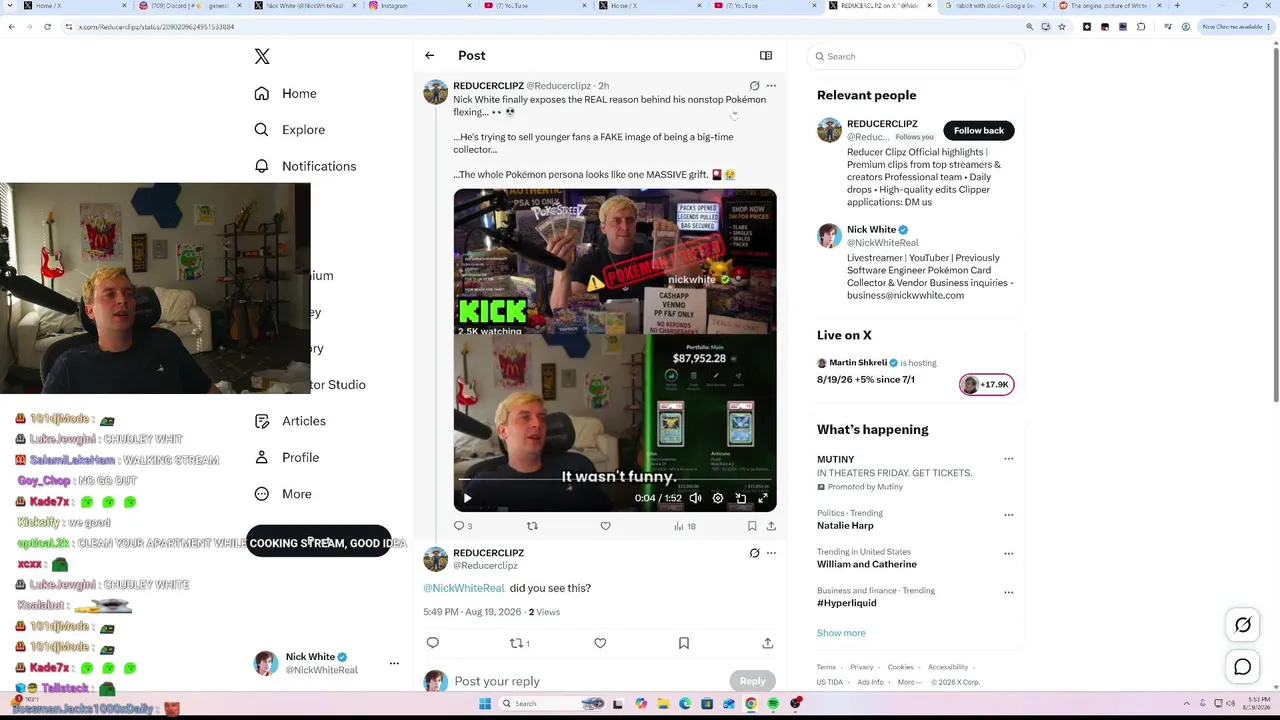
Task: Expand the video to fullscreen
Action: click(763, 498)
